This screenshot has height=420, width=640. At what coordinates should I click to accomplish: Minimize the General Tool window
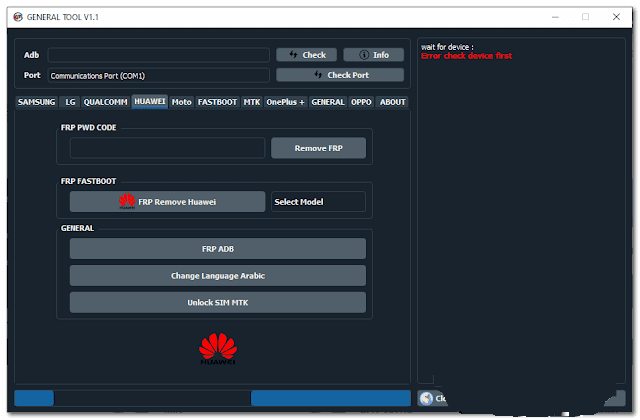(555, 17)
